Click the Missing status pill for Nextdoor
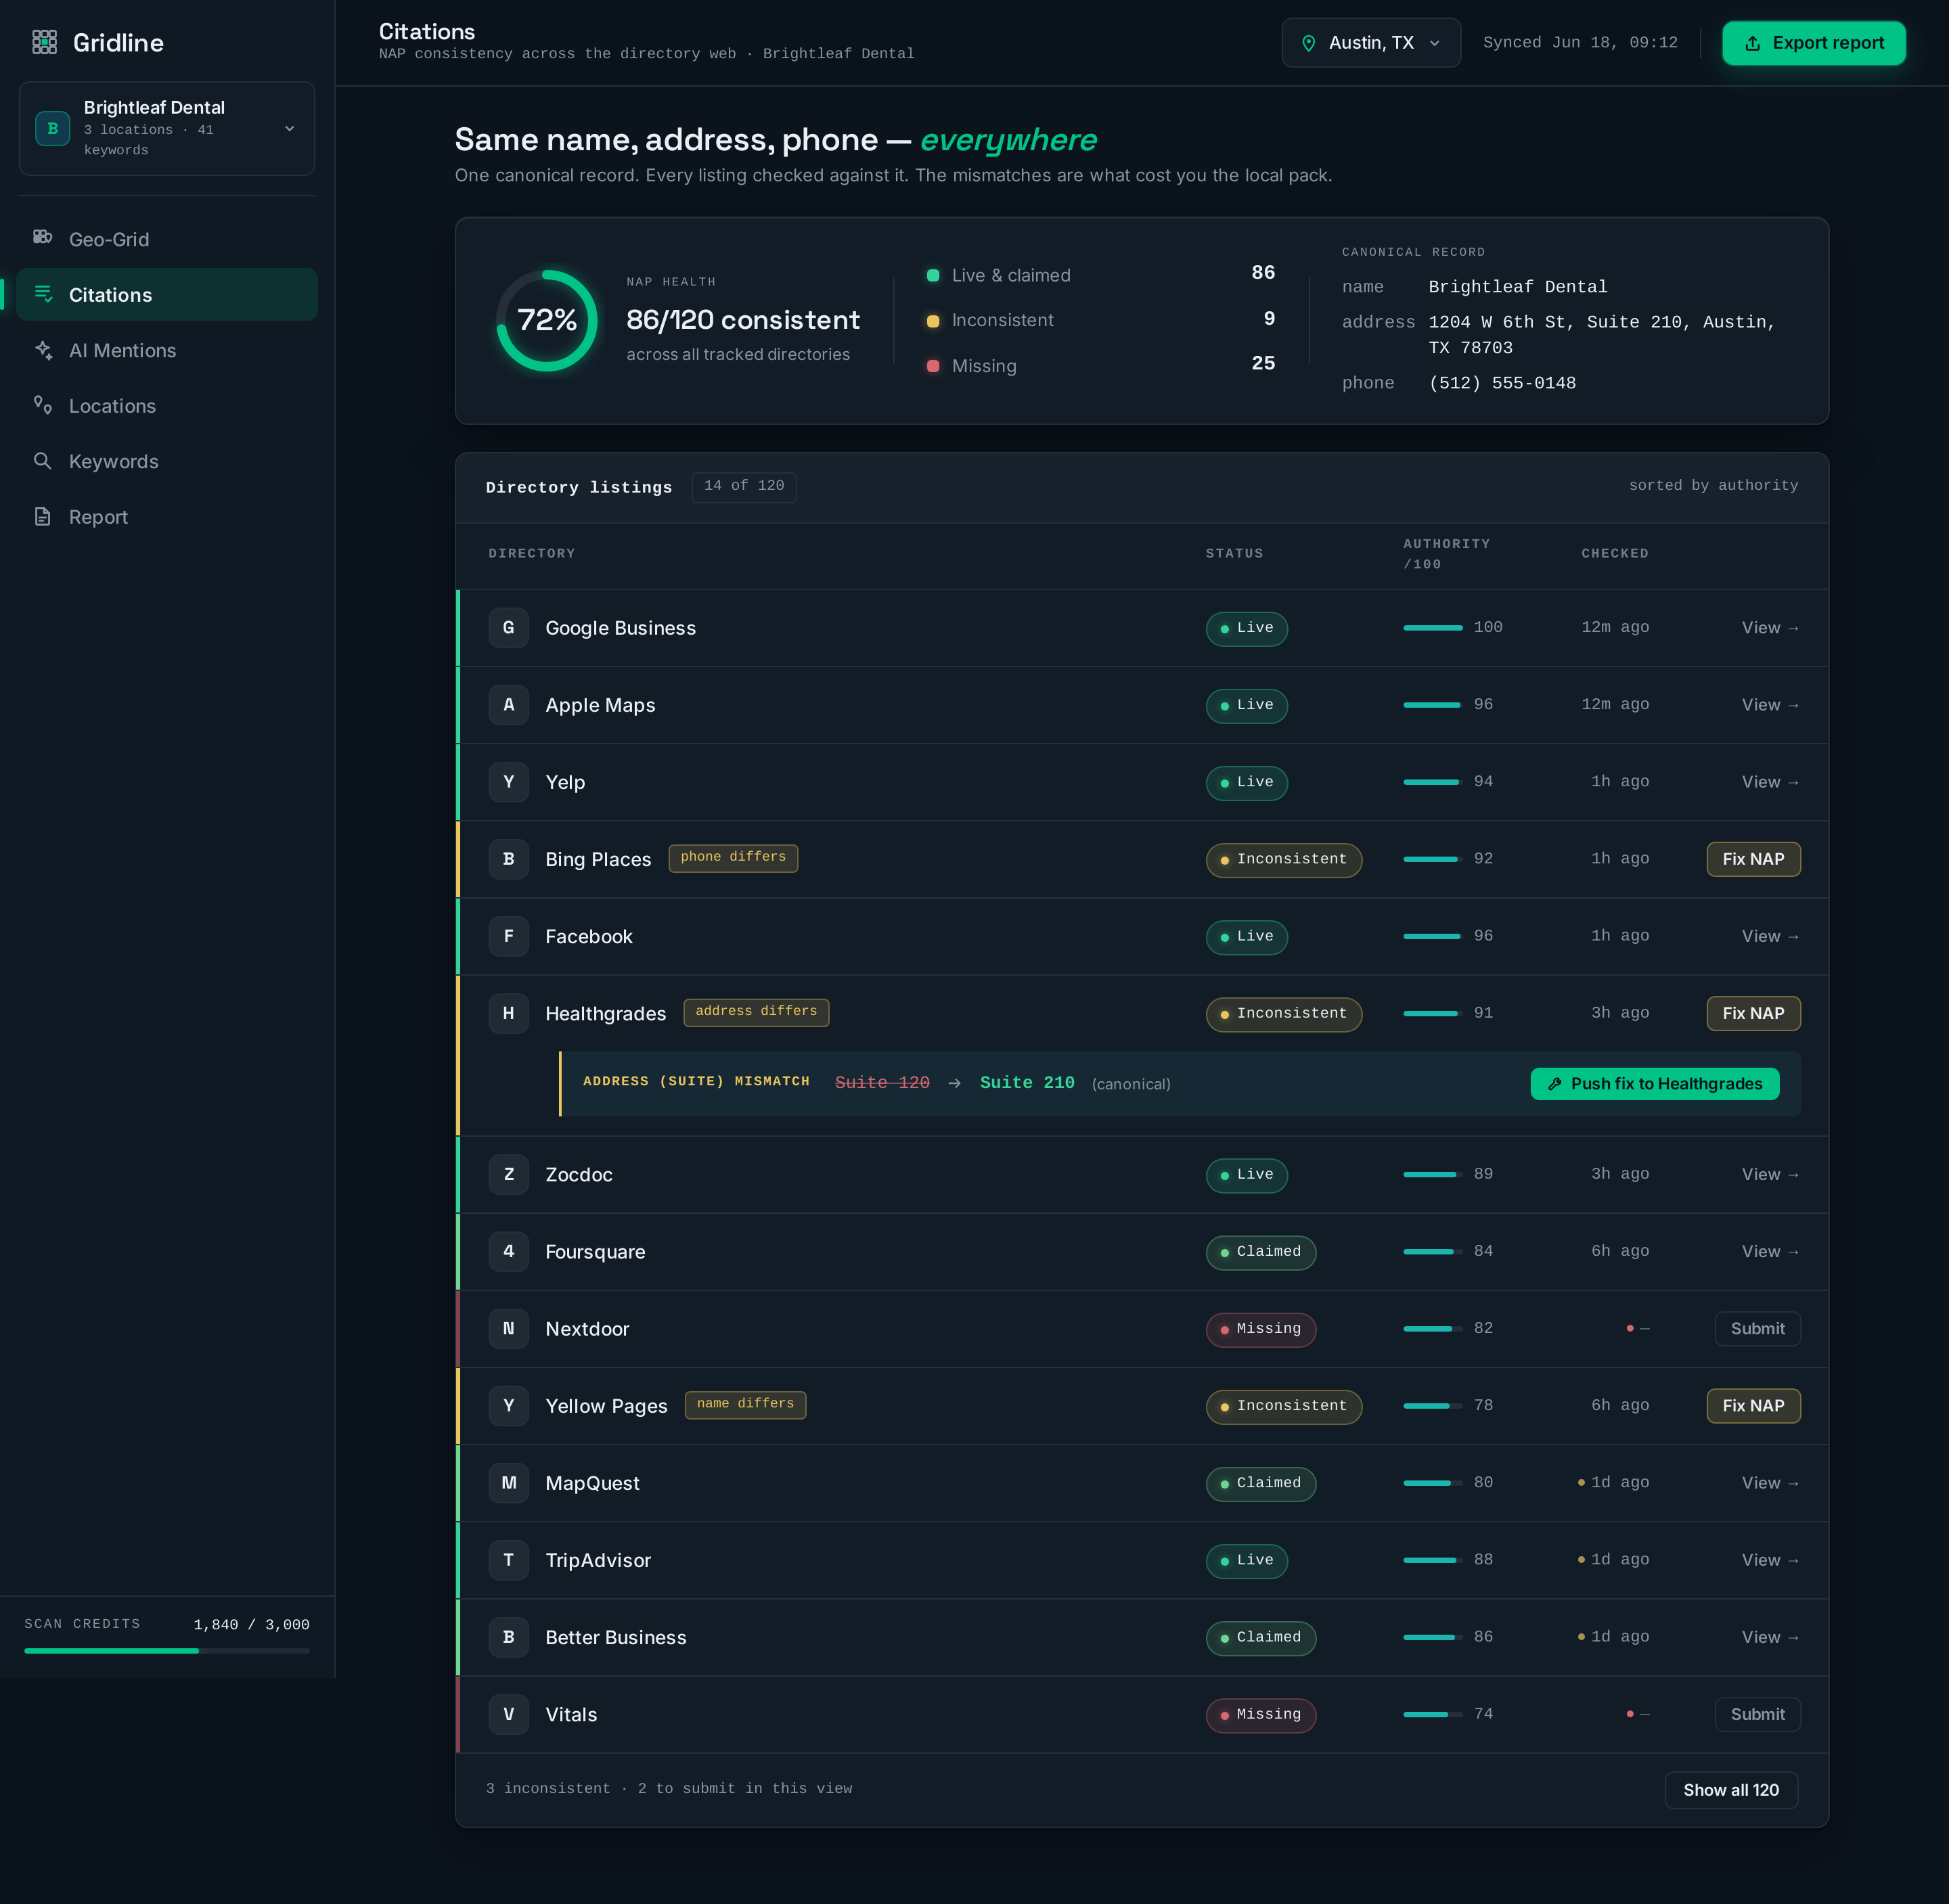The height and width of the screenshot is (1904, 1949). click(x=1261, y=1329)
